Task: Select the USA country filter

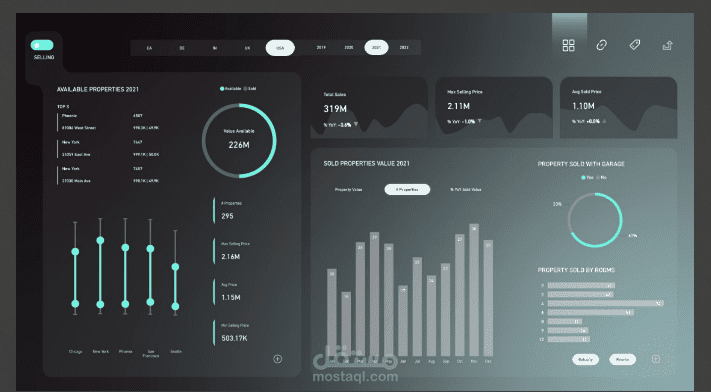Action: pos(280,48)
